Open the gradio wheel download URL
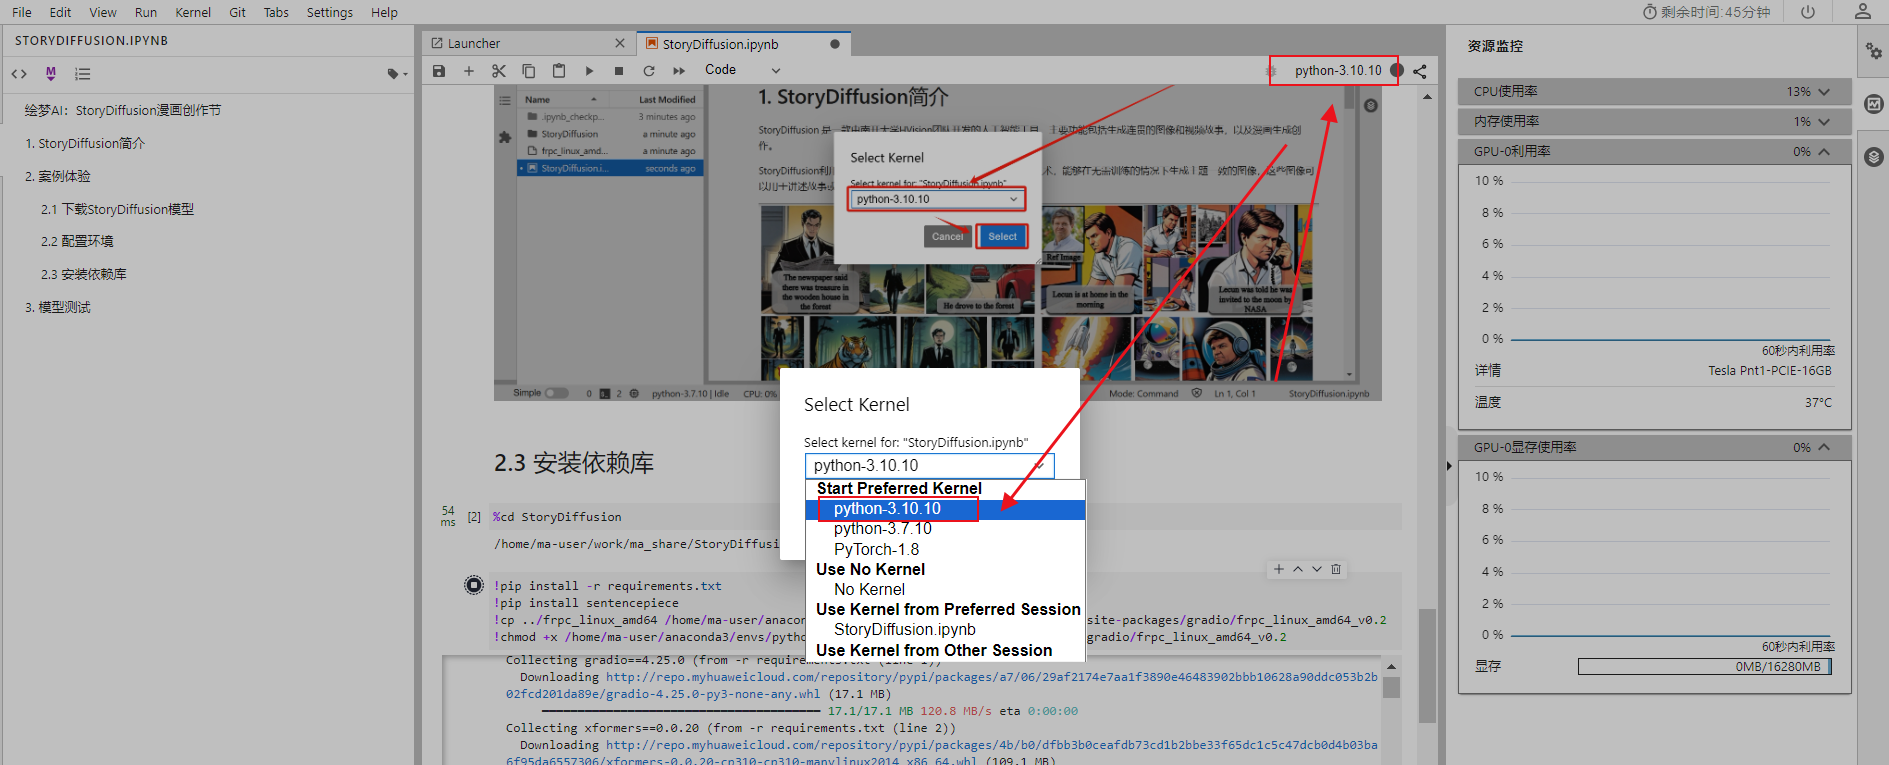 941,685
